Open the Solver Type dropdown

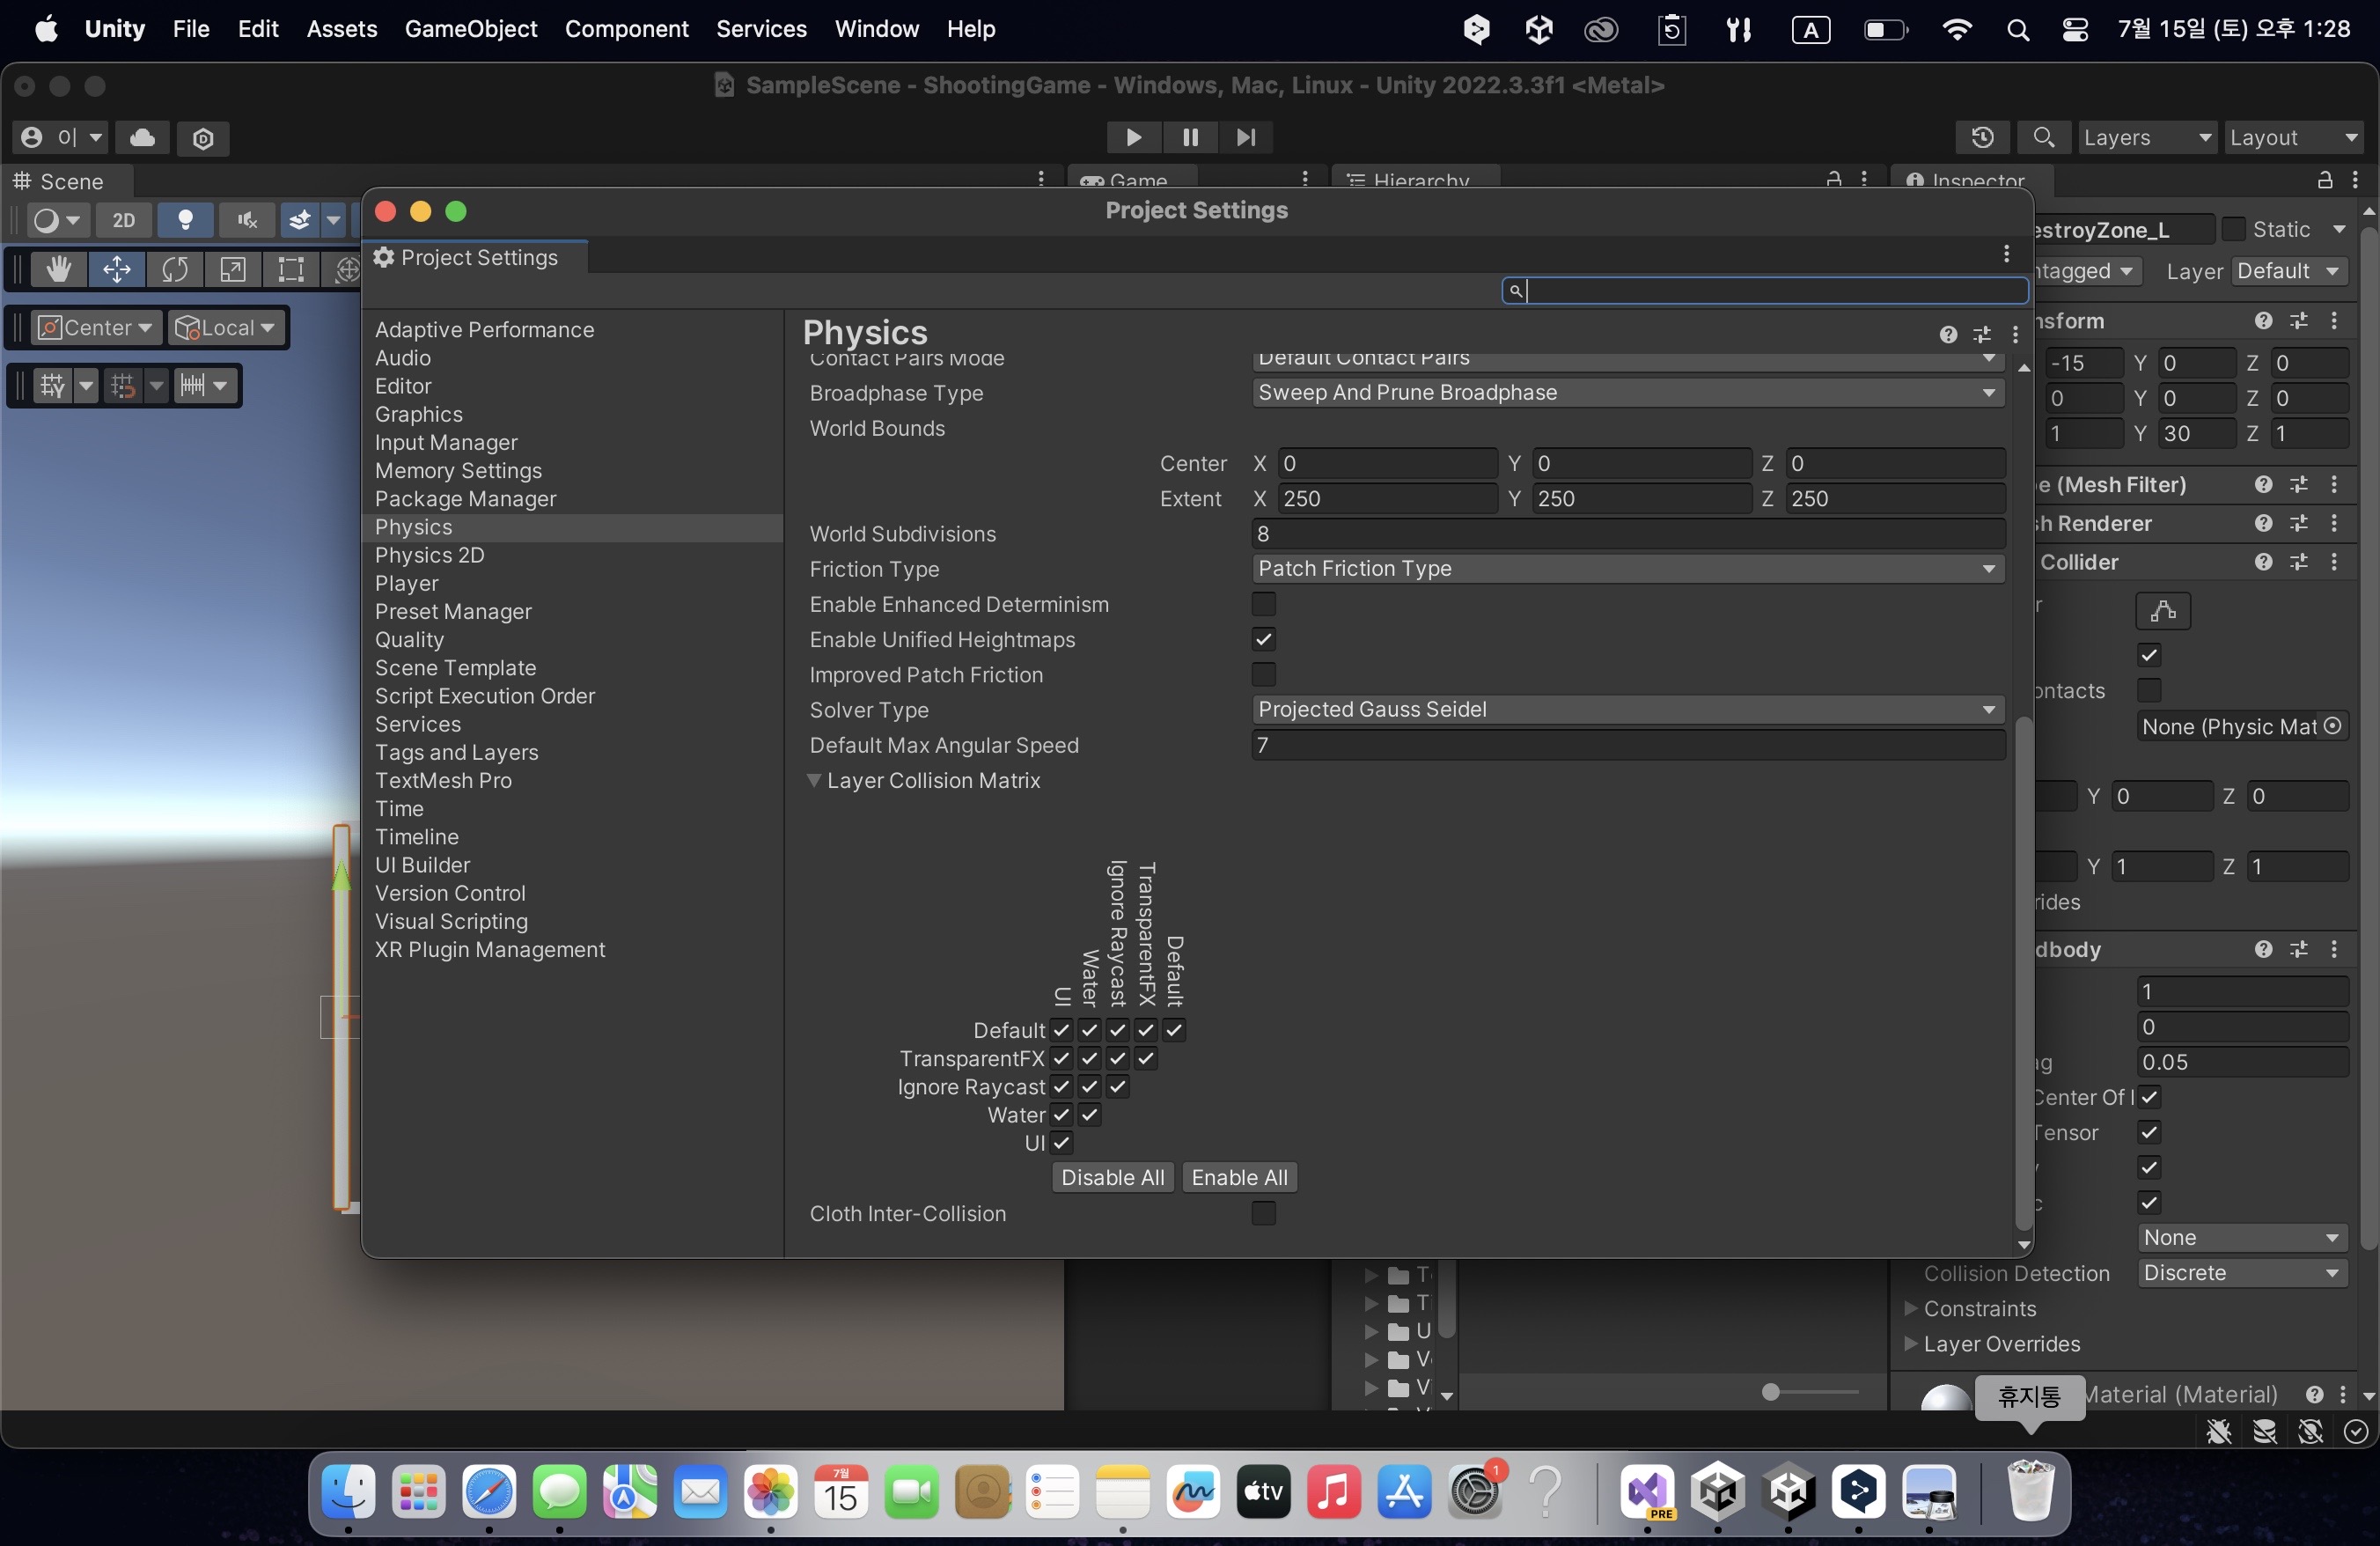1627,709
